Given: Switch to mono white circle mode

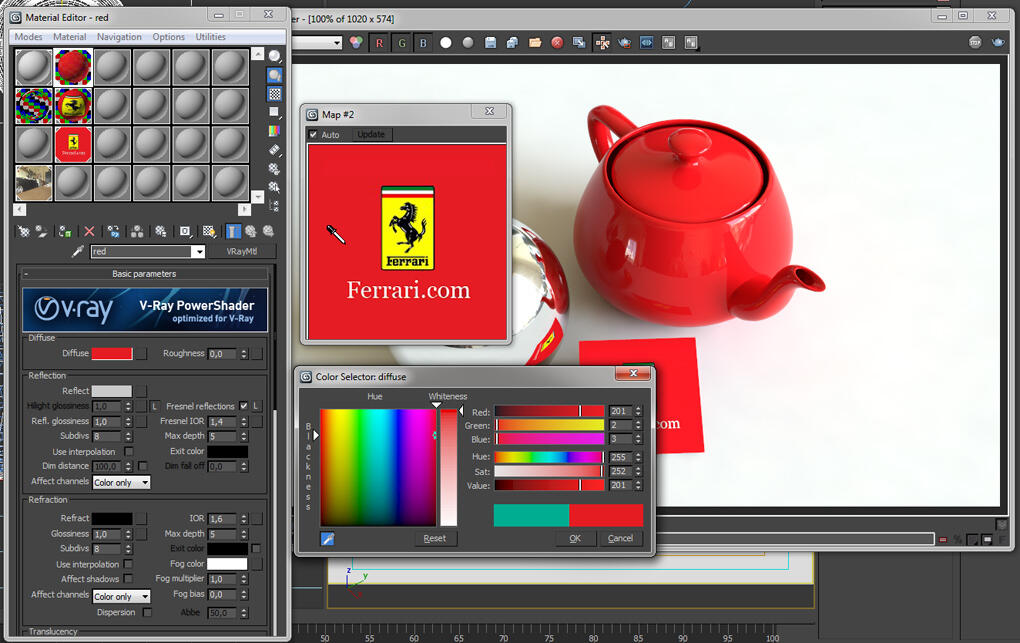Looking at the screenshot, I should pos(446,43).
